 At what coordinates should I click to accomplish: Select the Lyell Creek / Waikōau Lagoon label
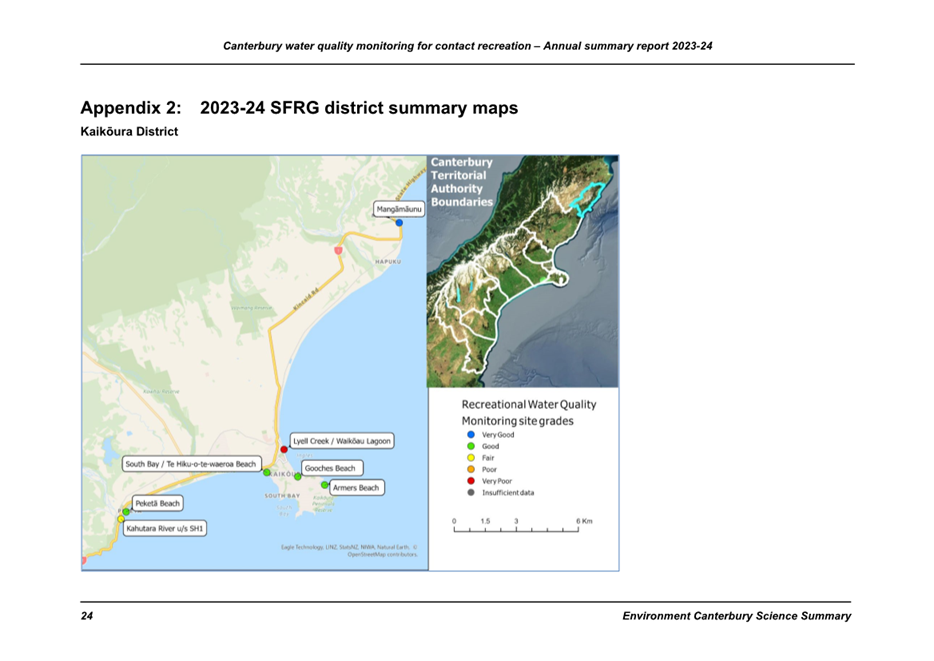pyautogui.click(x=341, y=441)
